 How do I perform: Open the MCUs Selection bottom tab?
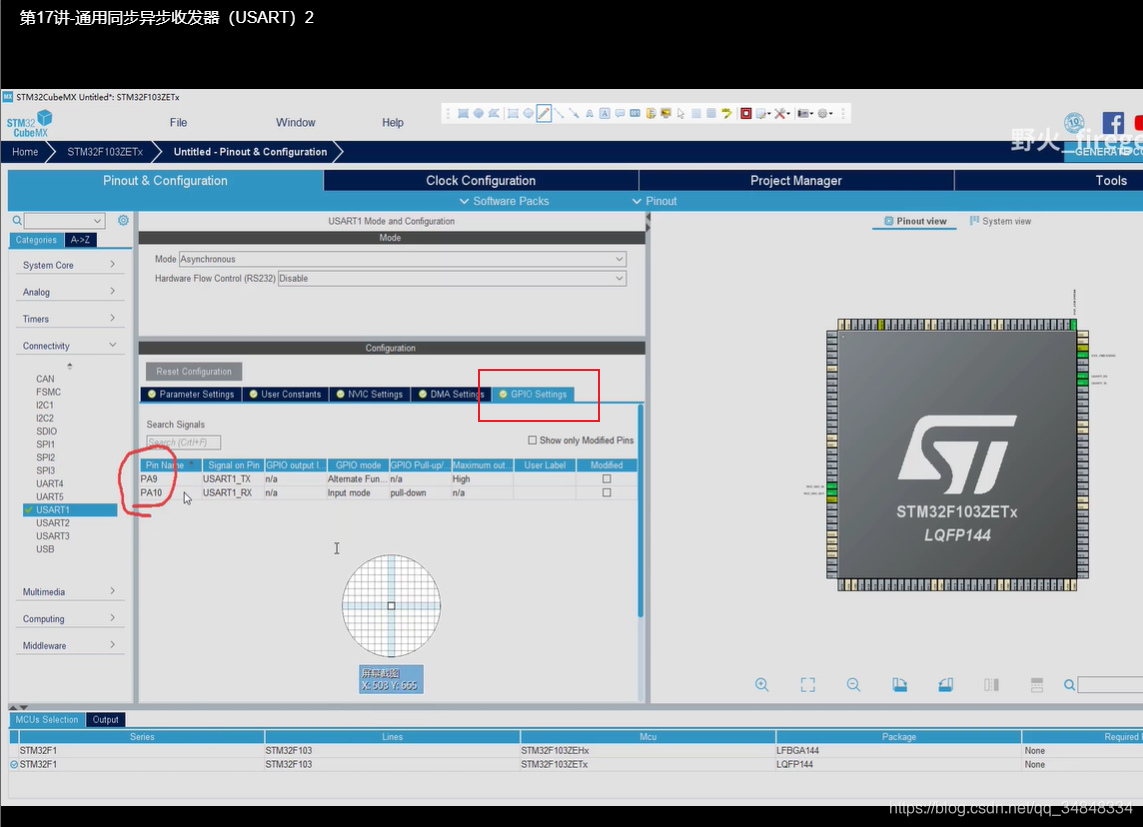coord(47,720)
